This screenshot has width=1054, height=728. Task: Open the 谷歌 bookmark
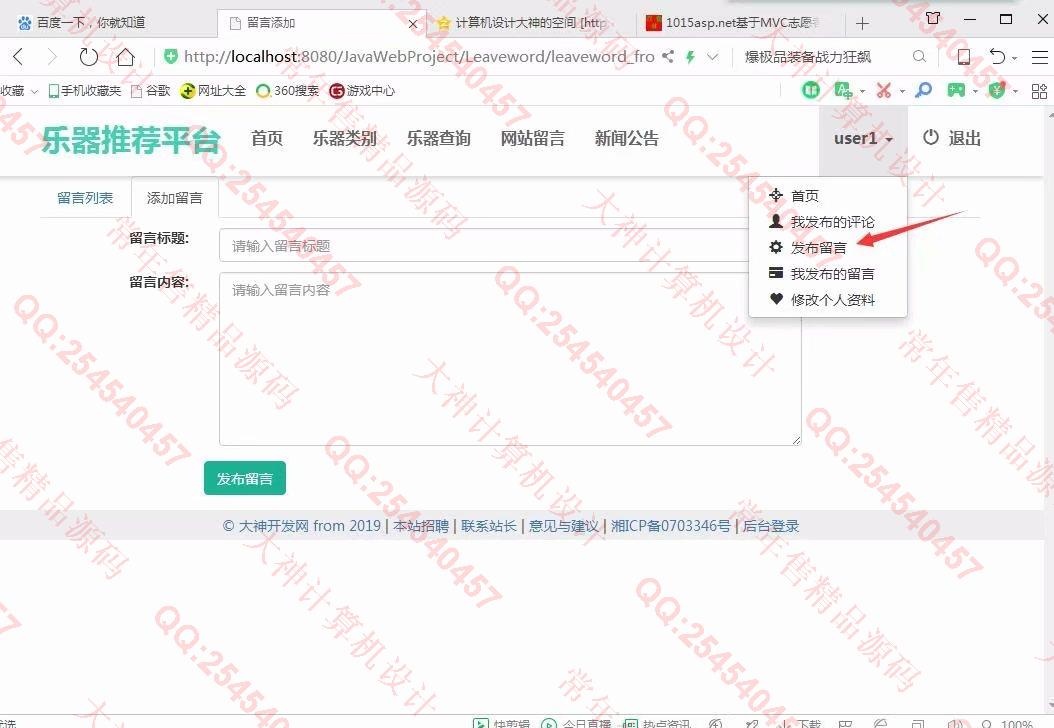click(151, 91)
